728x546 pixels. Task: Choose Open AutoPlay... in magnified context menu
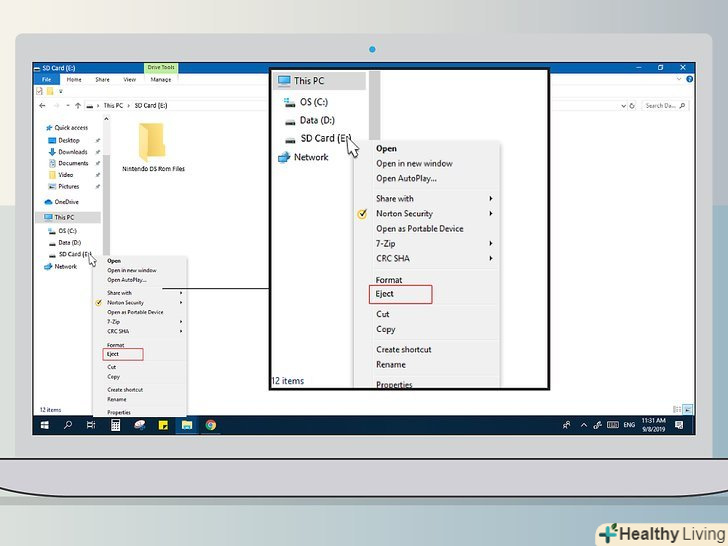click(406, 178)
